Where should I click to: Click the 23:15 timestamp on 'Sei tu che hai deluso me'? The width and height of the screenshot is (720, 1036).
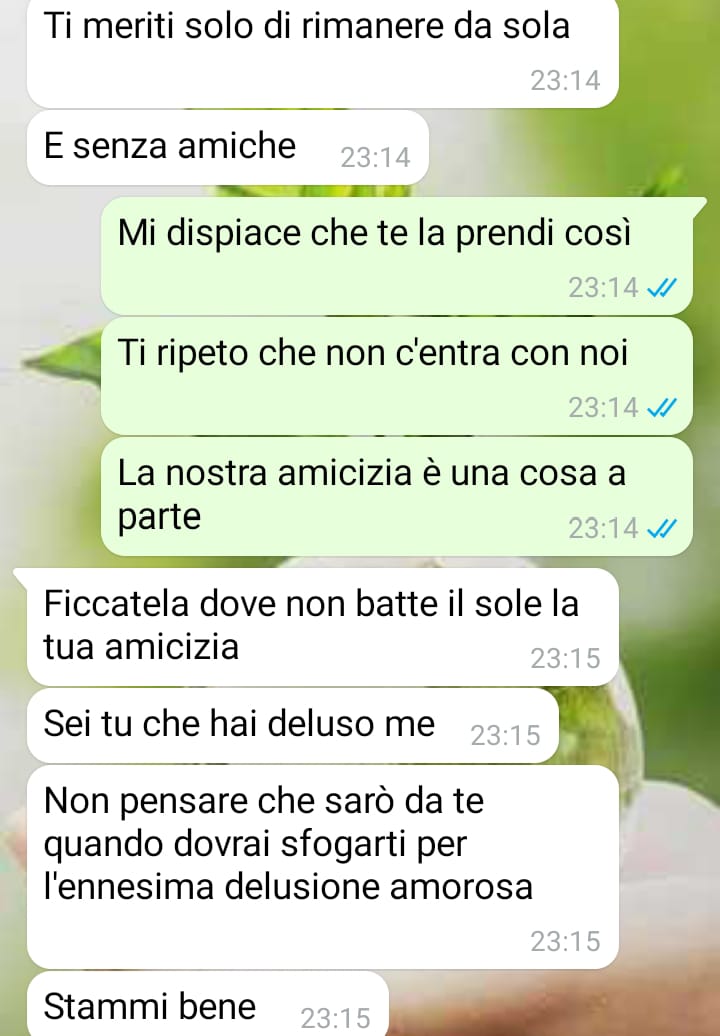point(505,735)
